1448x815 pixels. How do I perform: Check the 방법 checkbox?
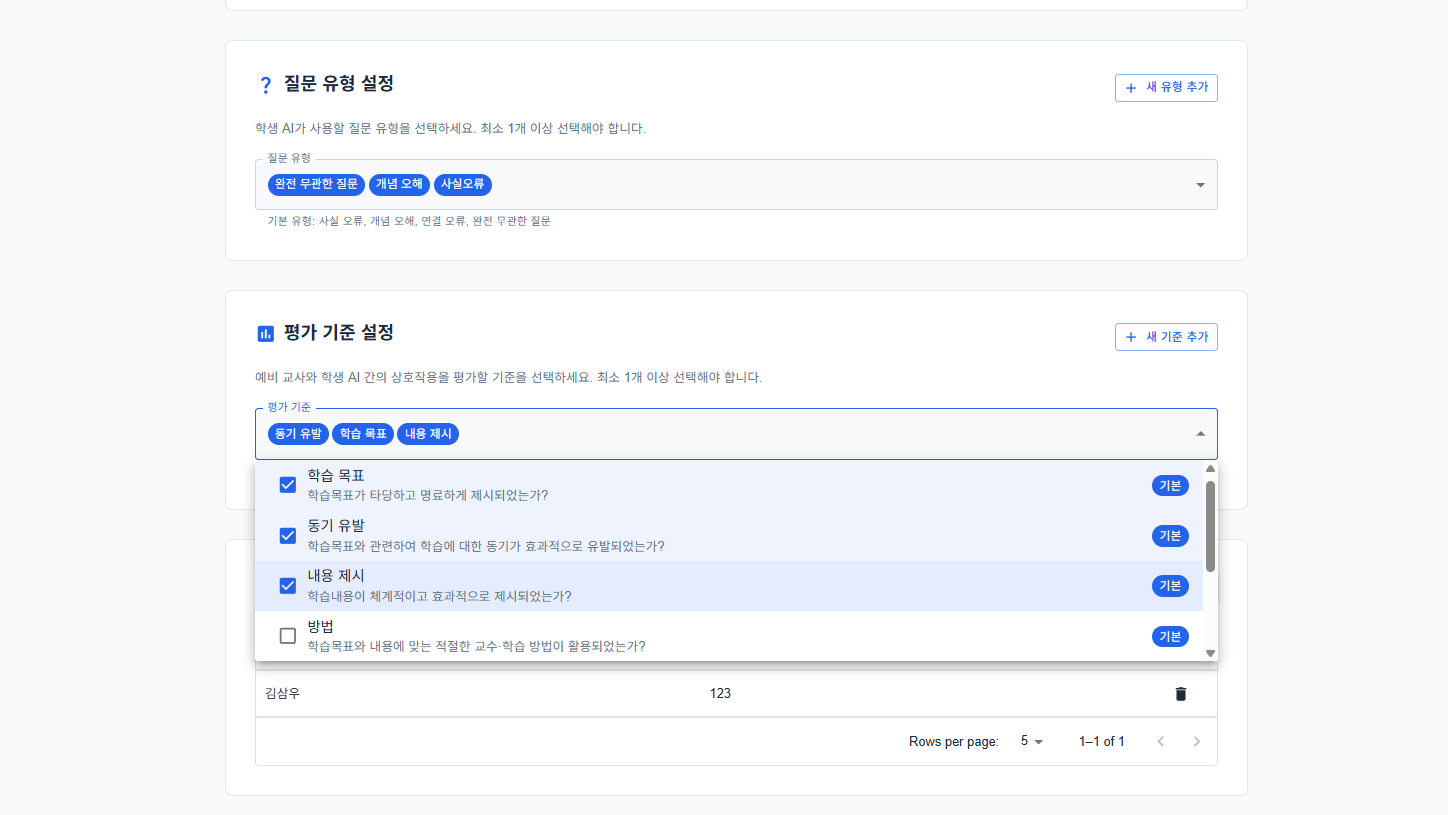[x=288, y=636]
